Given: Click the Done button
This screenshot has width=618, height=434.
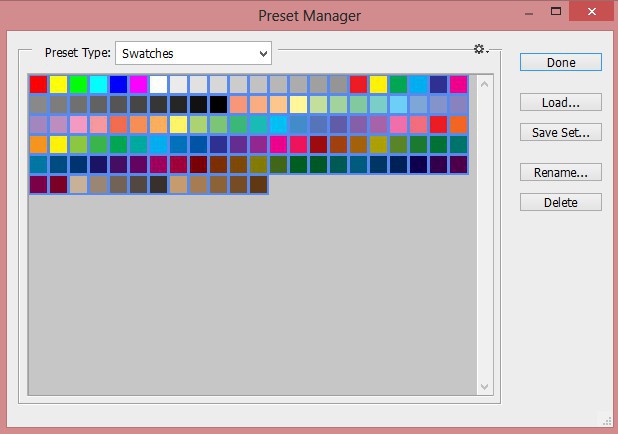Looking at the screenshot, I should pos(560,62).
